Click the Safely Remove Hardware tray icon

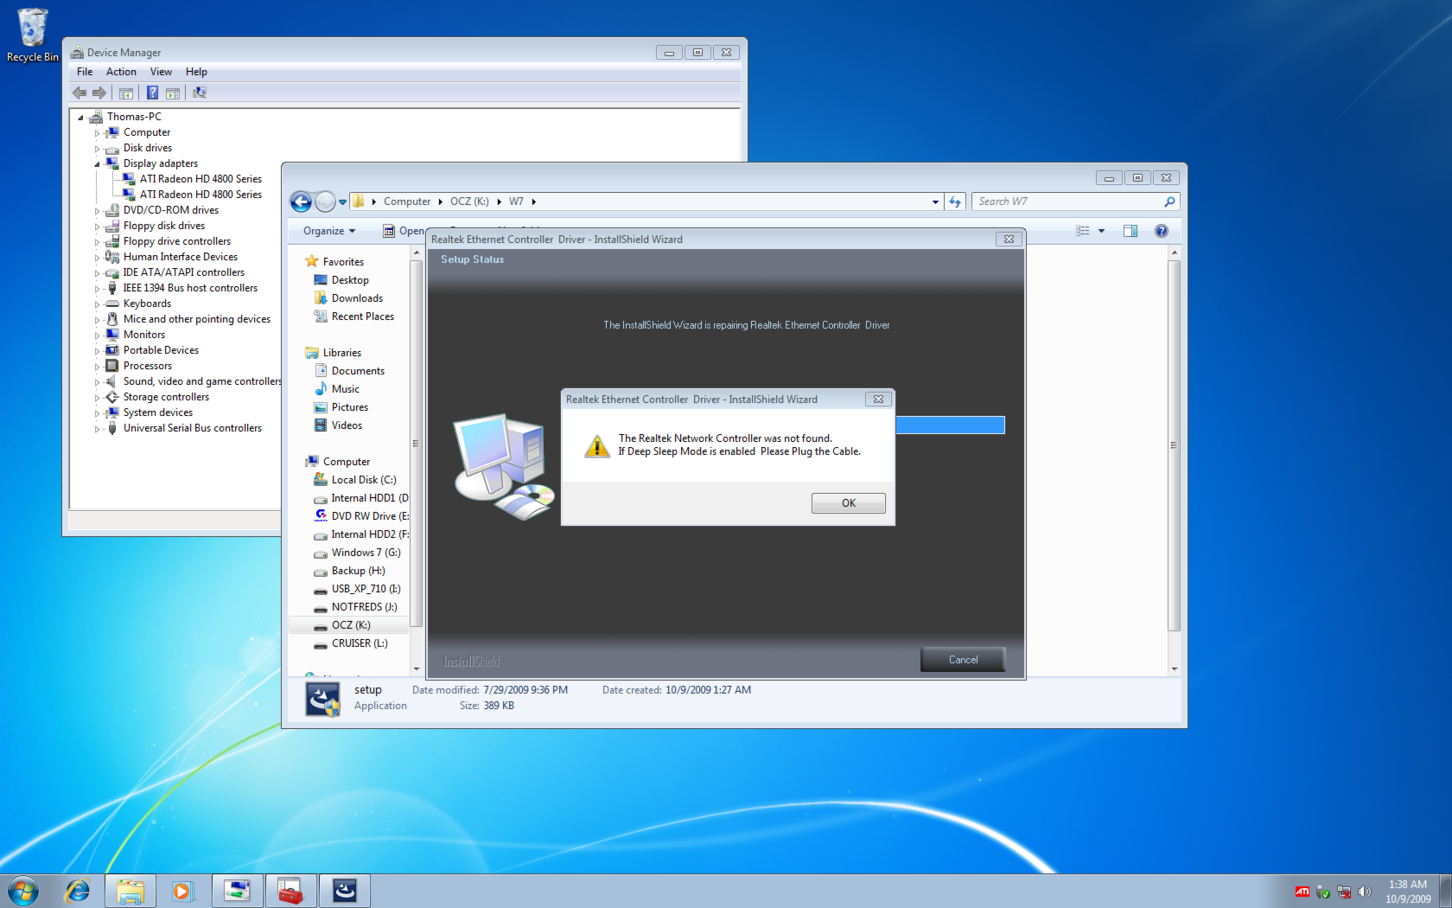(x=1322, y=890)
